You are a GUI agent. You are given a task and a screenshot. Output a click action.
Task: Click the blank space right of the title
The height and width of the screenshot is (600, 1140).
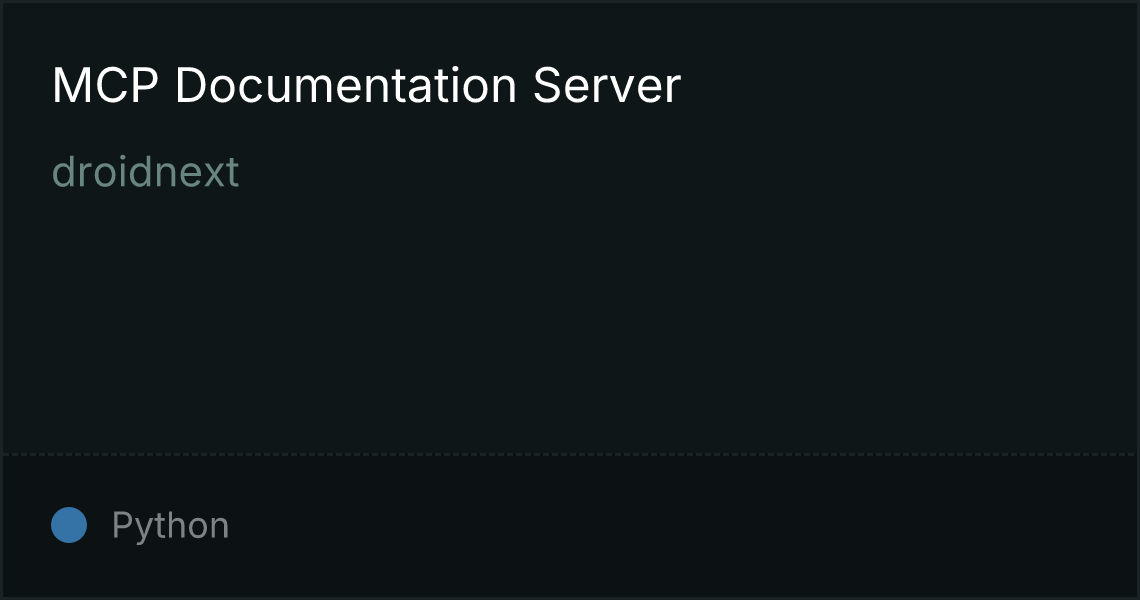[x=909, y=86]
